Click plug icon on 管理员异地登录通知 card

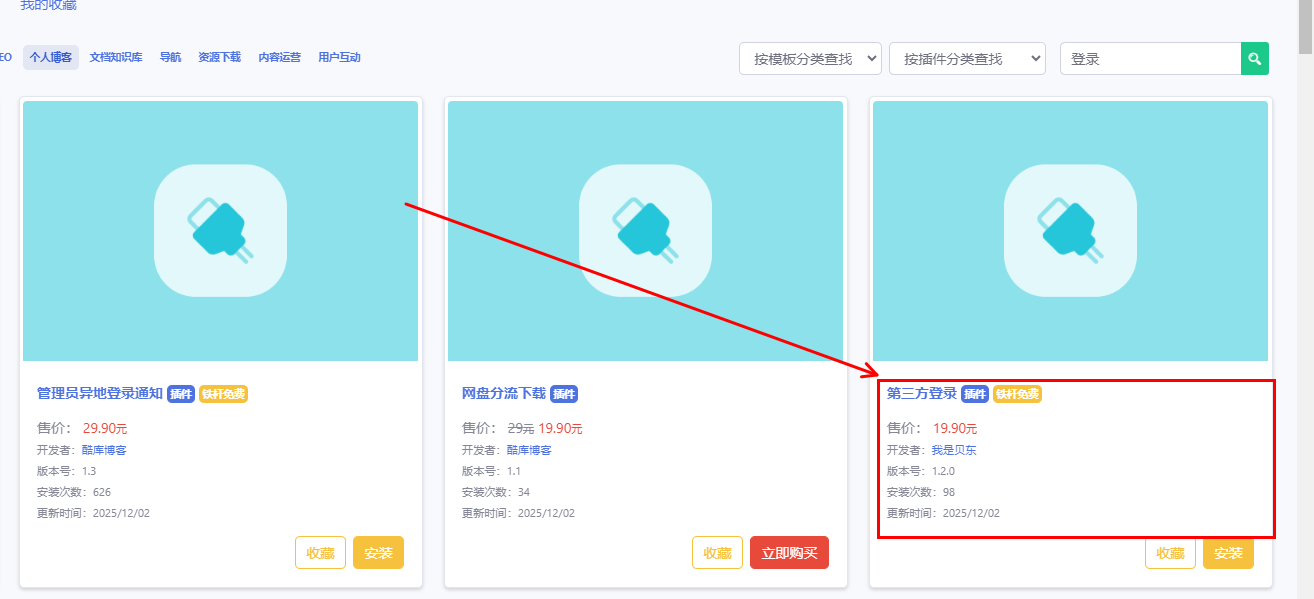coord(220,230)
